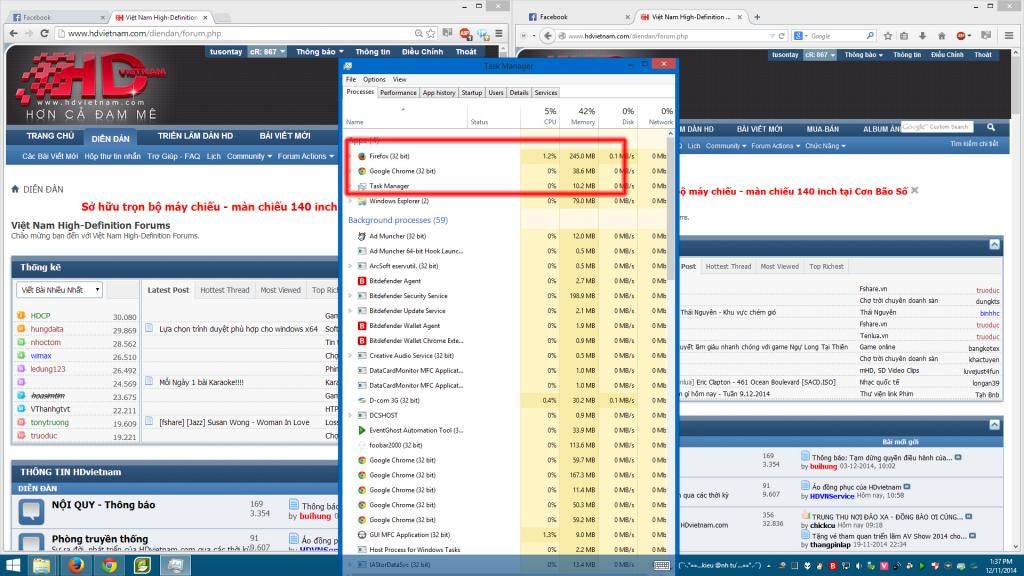Click the site search magnifier in Firefox page
The image size is (1024, 576).
click(991, 127)
